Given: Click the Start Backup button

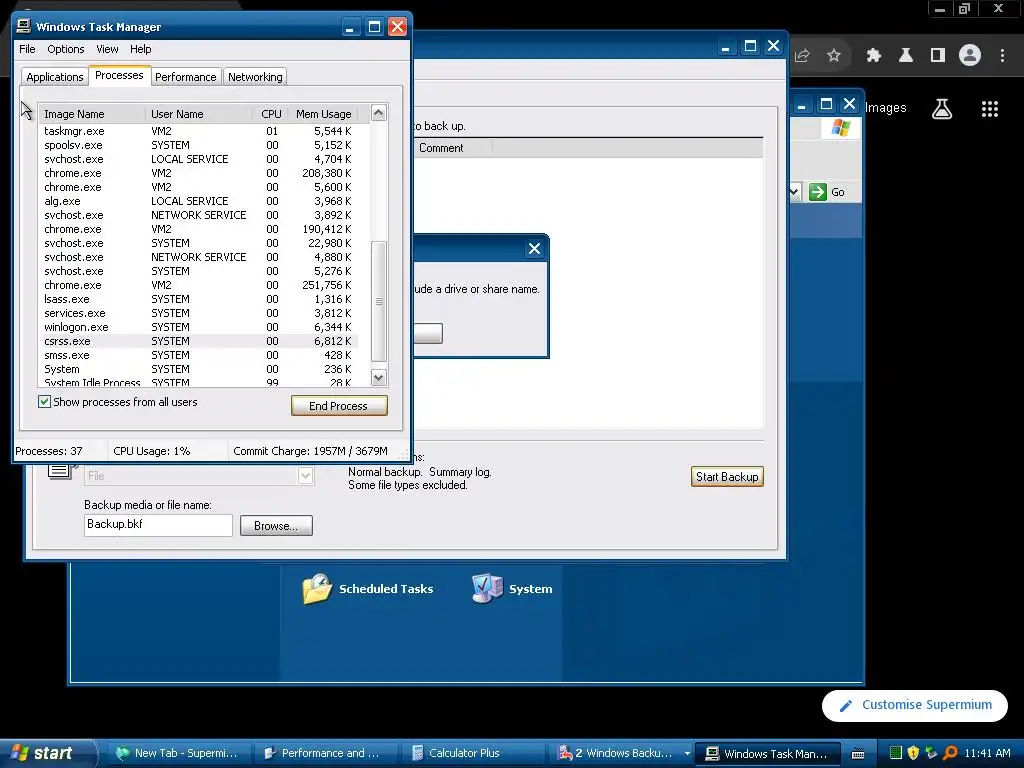Looking at the screenshot, I should click(x=727, y=477).
